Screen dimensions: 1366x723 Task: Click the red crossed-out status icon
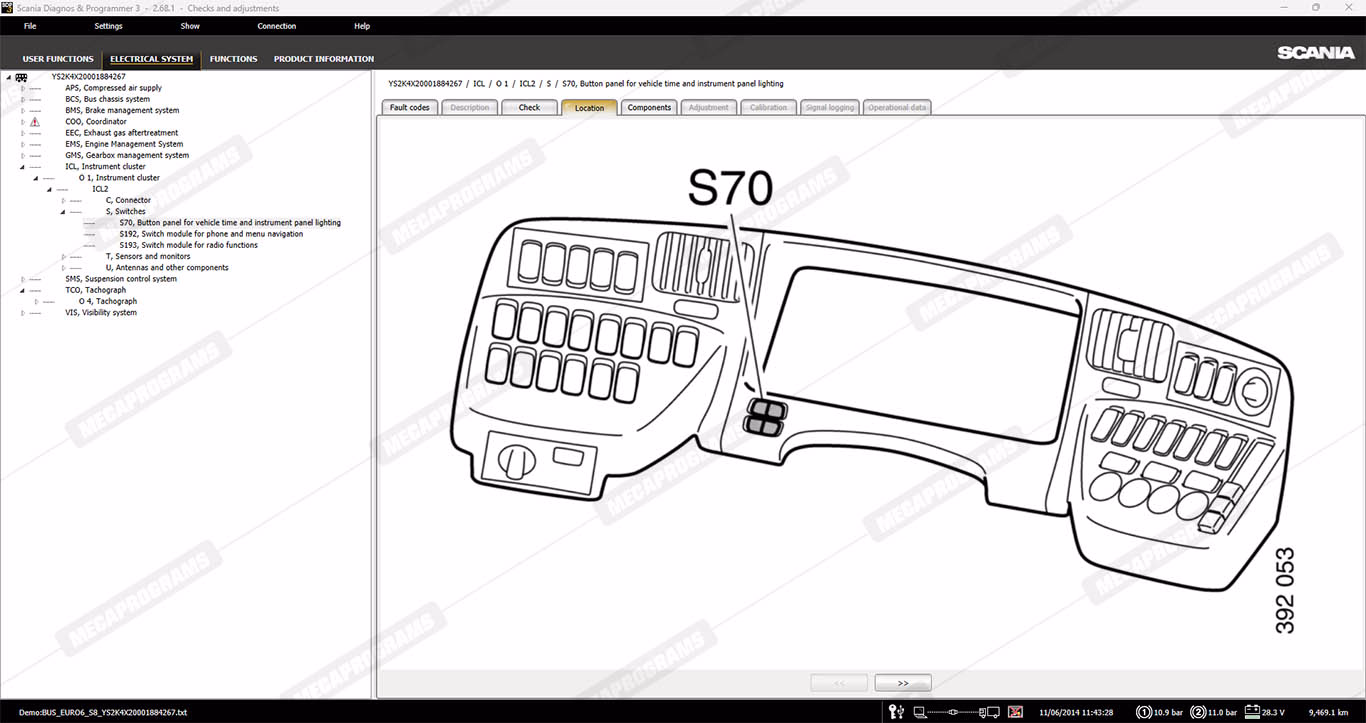pyautogui.click(x=1015, y=712)
